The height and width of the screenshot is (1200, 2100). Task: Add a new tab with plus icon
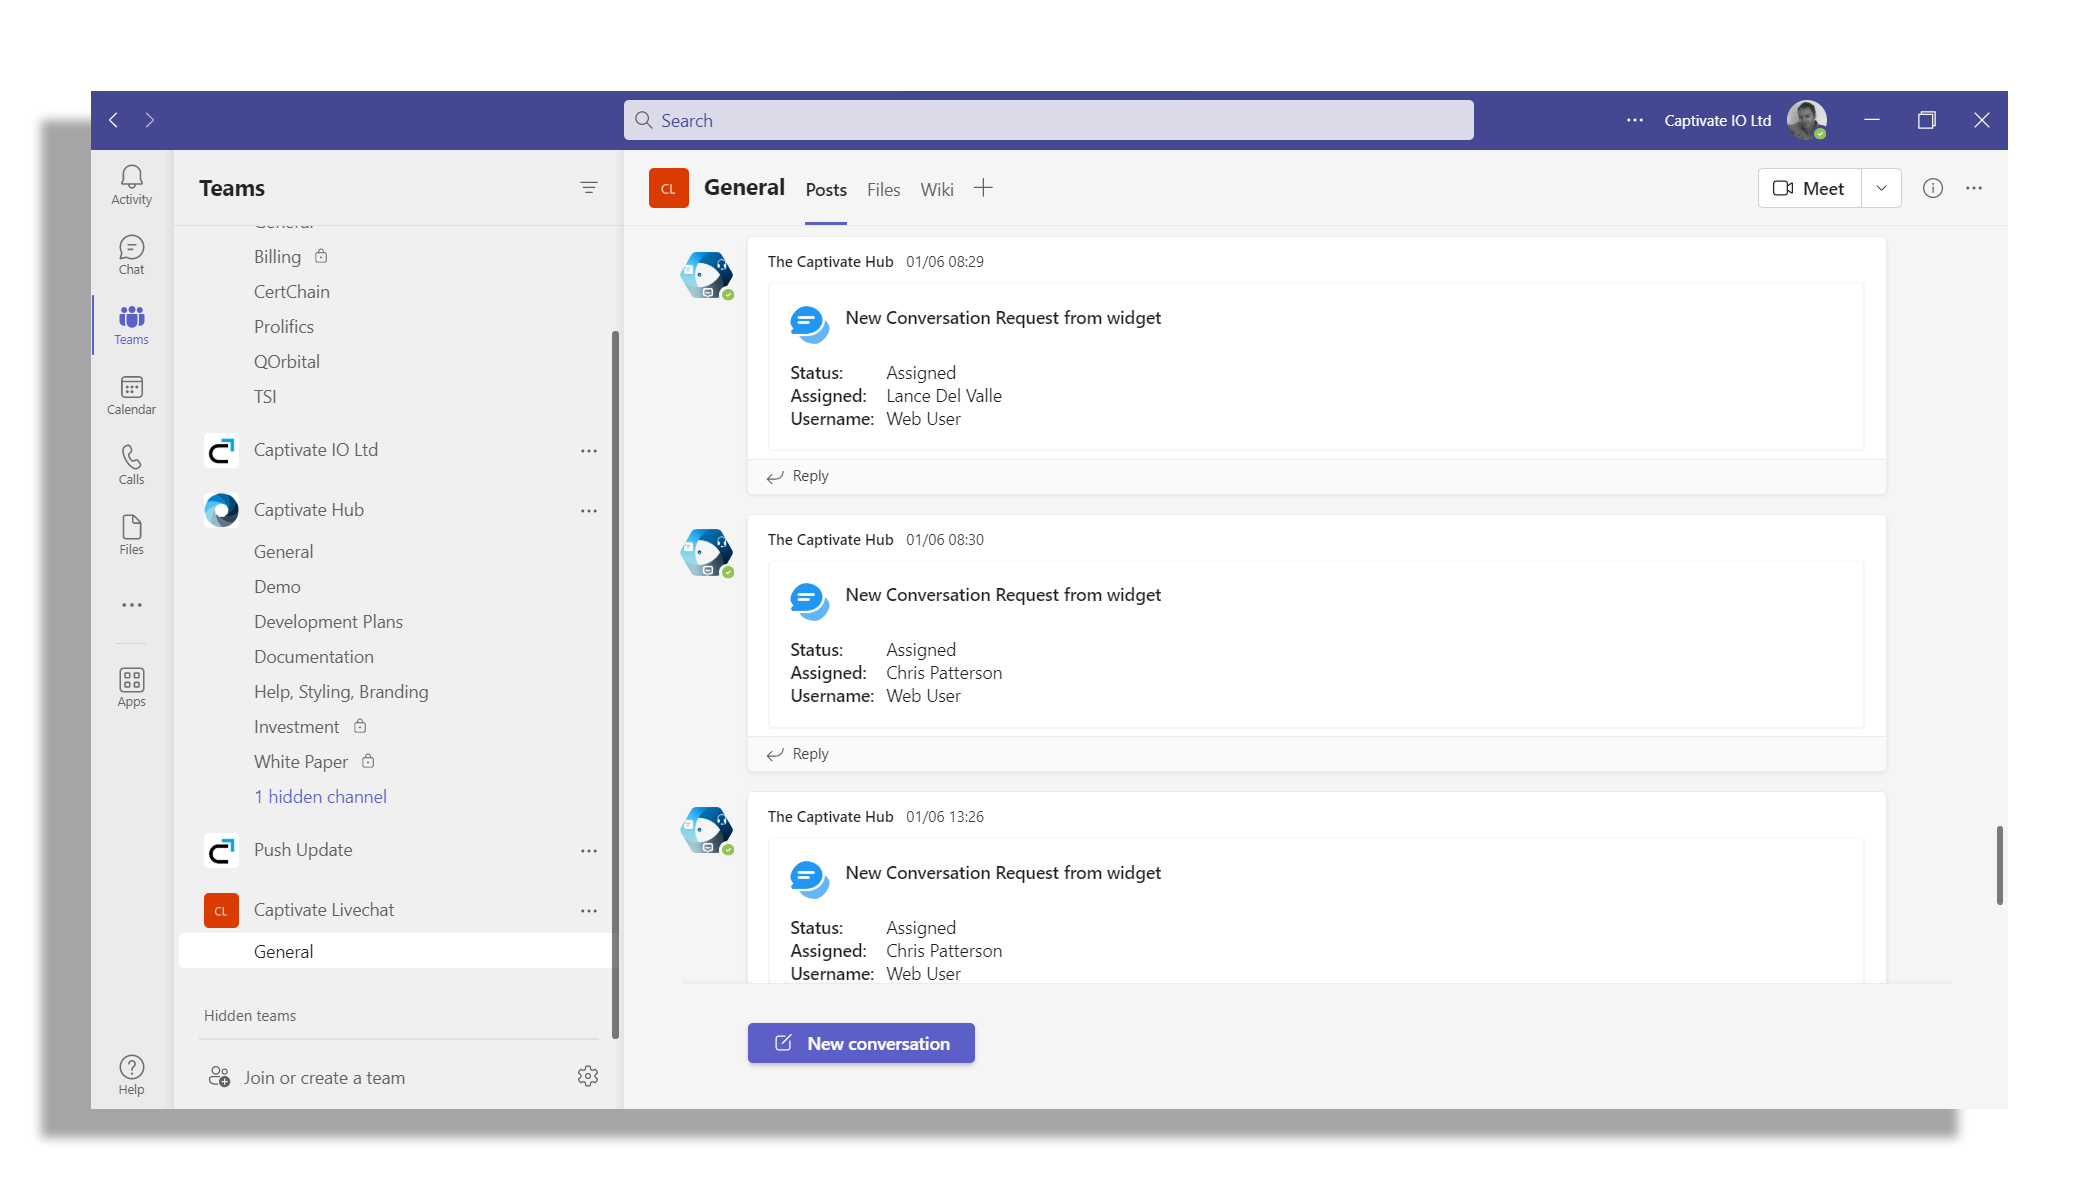point(984,188)
